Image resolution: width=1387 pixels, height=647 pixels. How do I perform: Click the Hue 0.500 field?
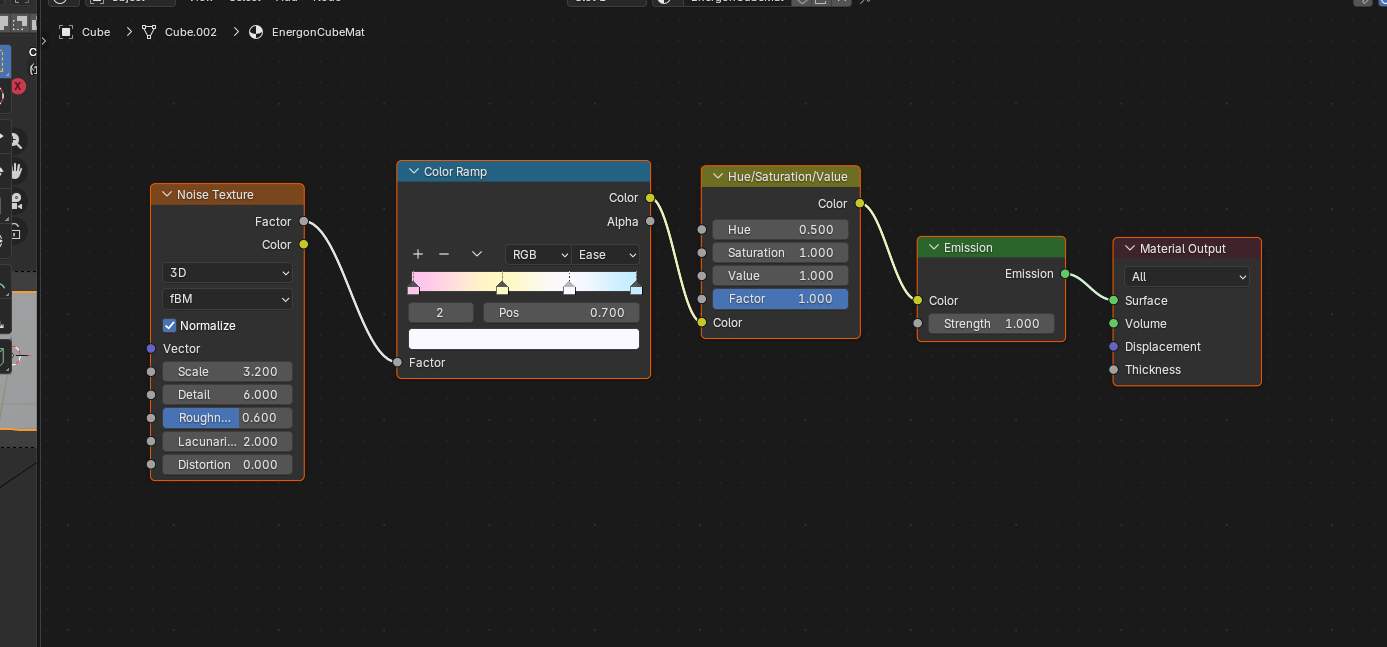coord(780,230)
